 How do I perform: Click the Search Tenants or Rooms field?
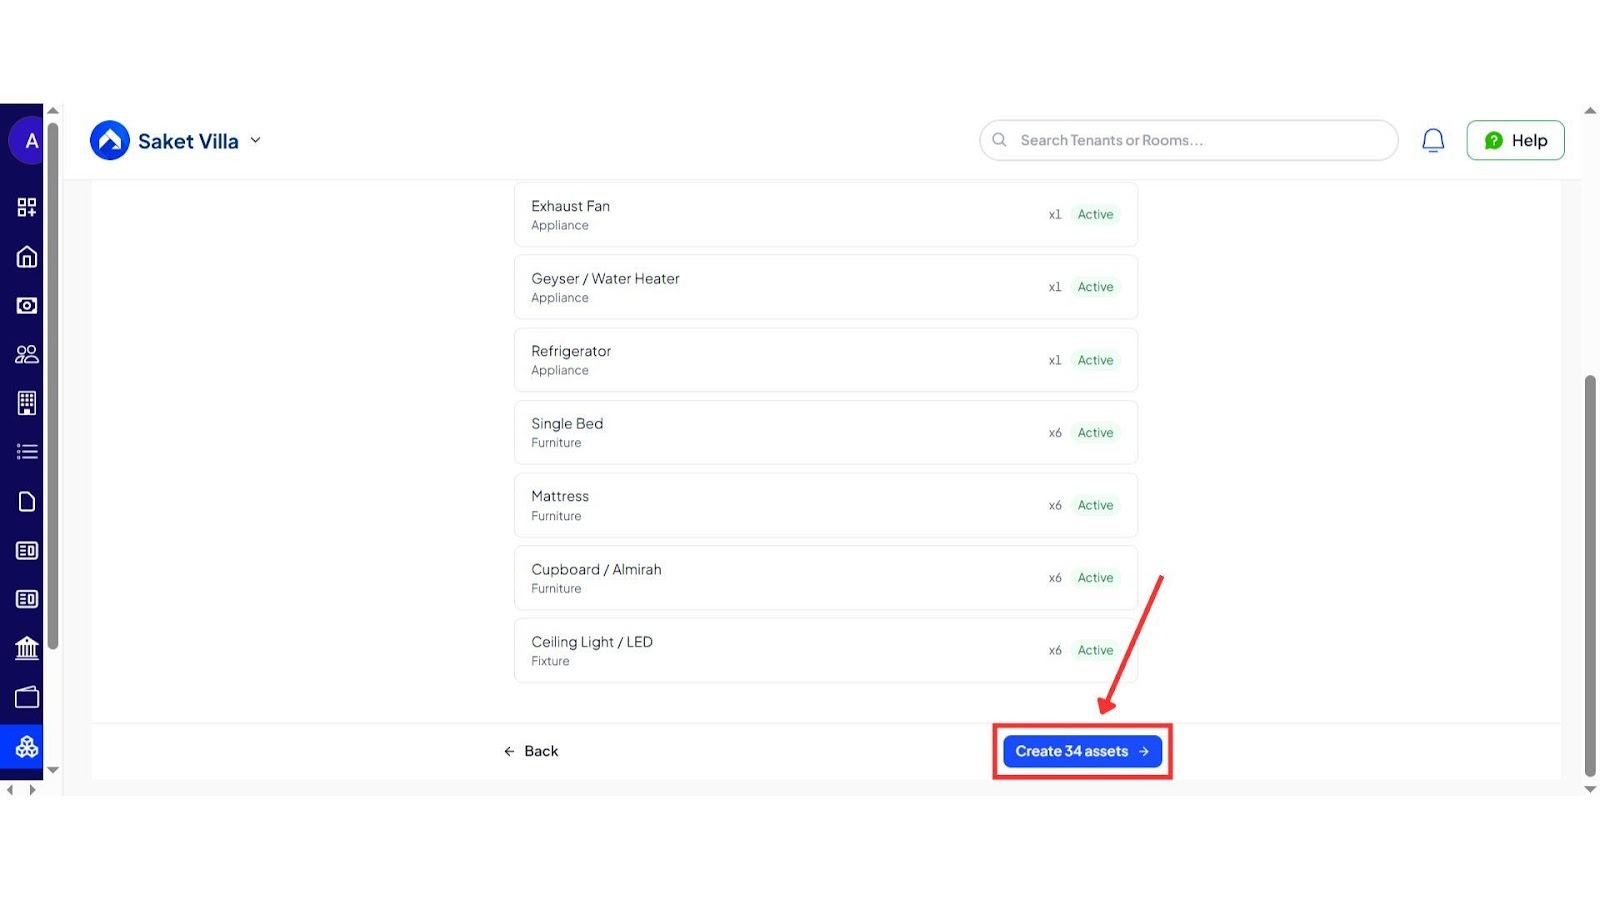(1188, 141)
